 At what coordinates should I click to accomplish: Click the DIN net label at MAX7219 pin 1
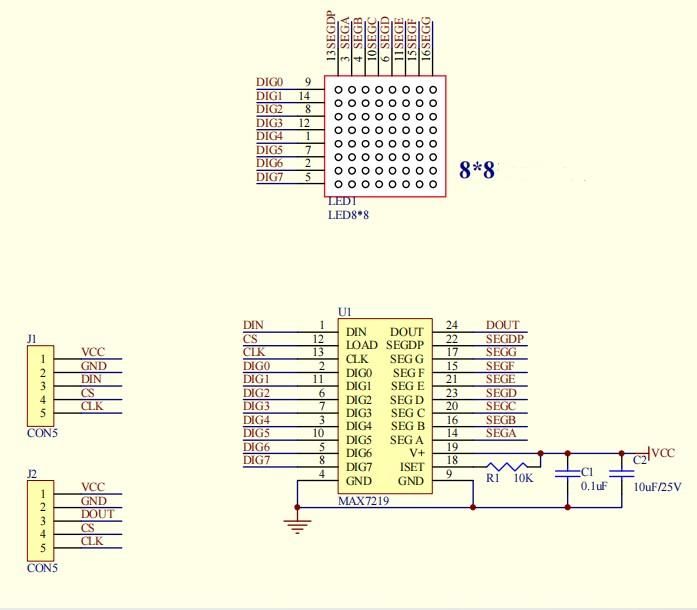pos(253,325)
